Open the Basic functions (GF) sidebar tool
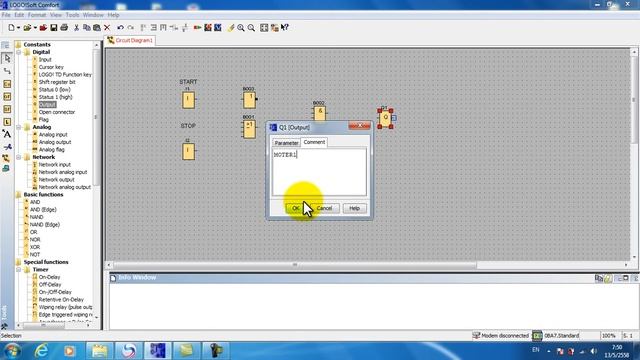Image resolution: width=640 pixels, height=360 pixels. click(7, 96)
